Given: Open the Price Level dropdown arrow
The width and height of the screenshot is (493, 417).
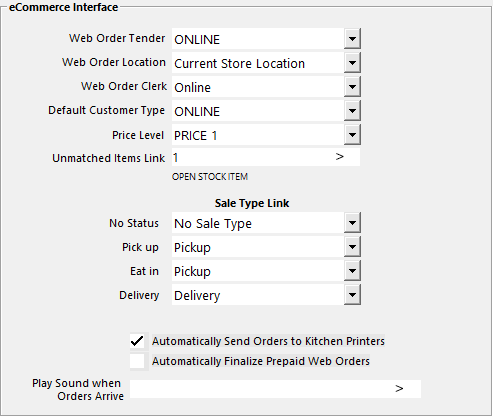Looking at the screenshot, I should click(352, 135).
